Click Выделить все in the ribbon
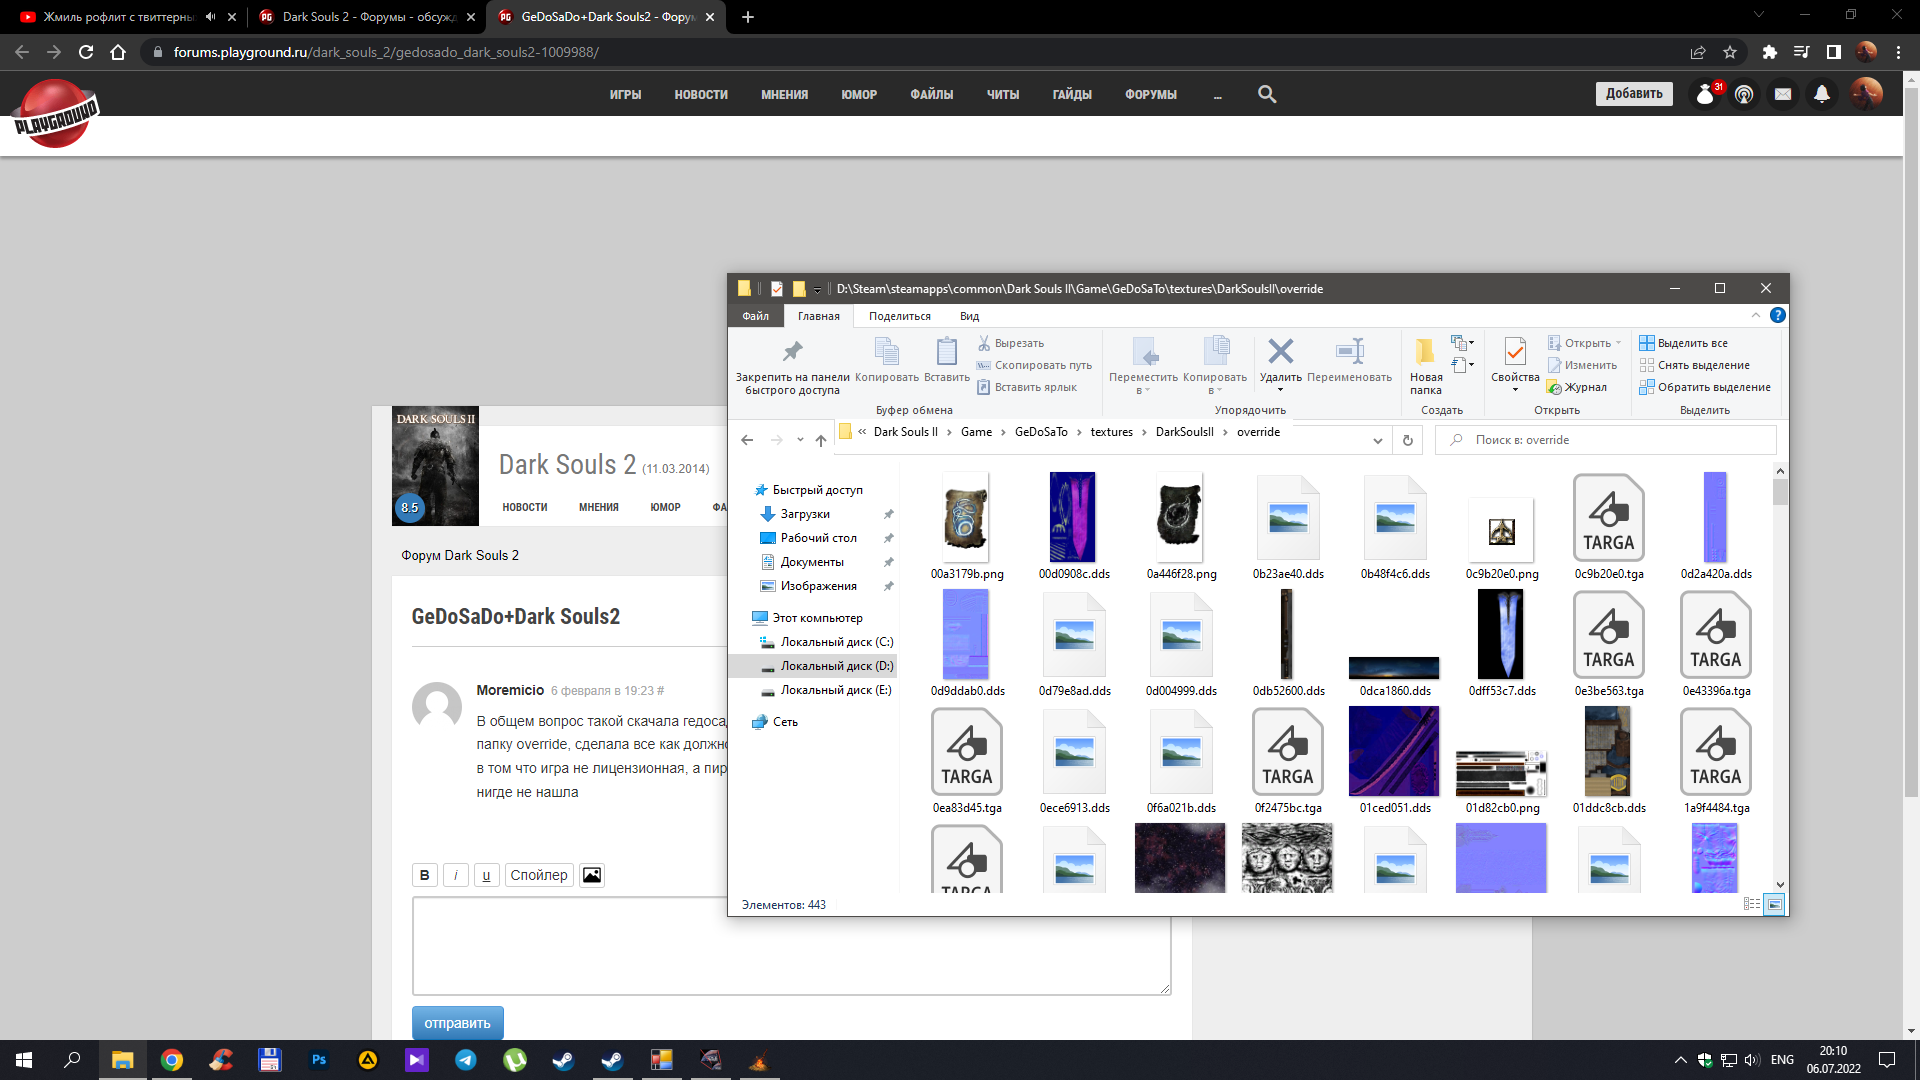 tap(1692, 343)
